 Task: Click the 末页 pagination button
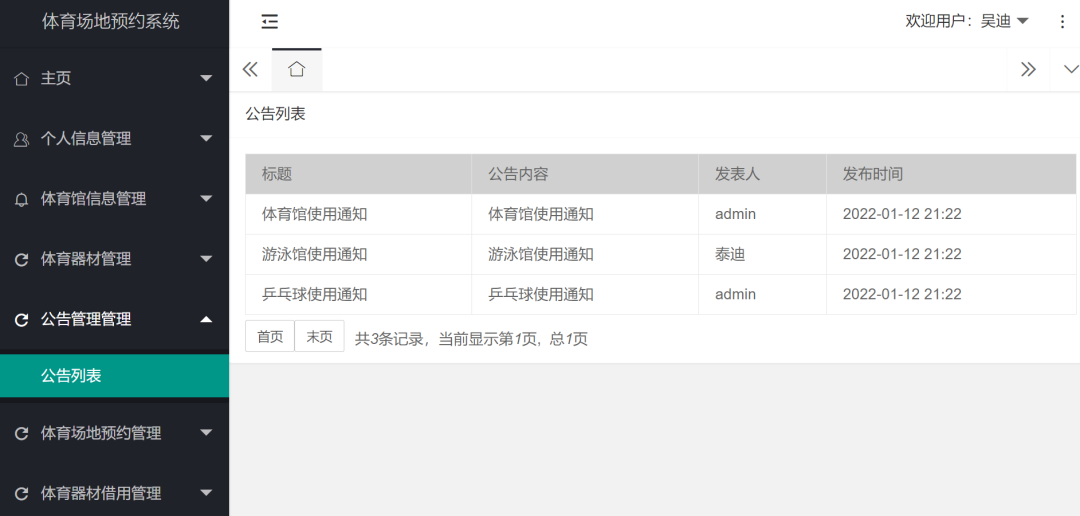coord(320,336)
